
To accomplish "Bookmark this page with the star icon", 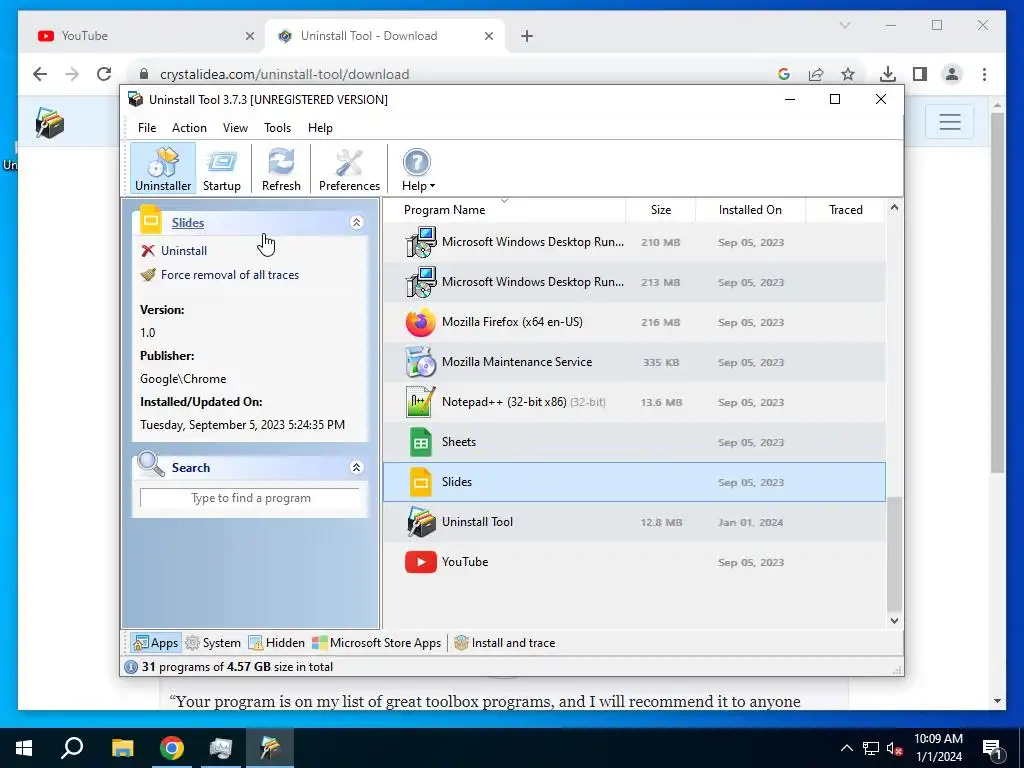I will tap(848, 74).
